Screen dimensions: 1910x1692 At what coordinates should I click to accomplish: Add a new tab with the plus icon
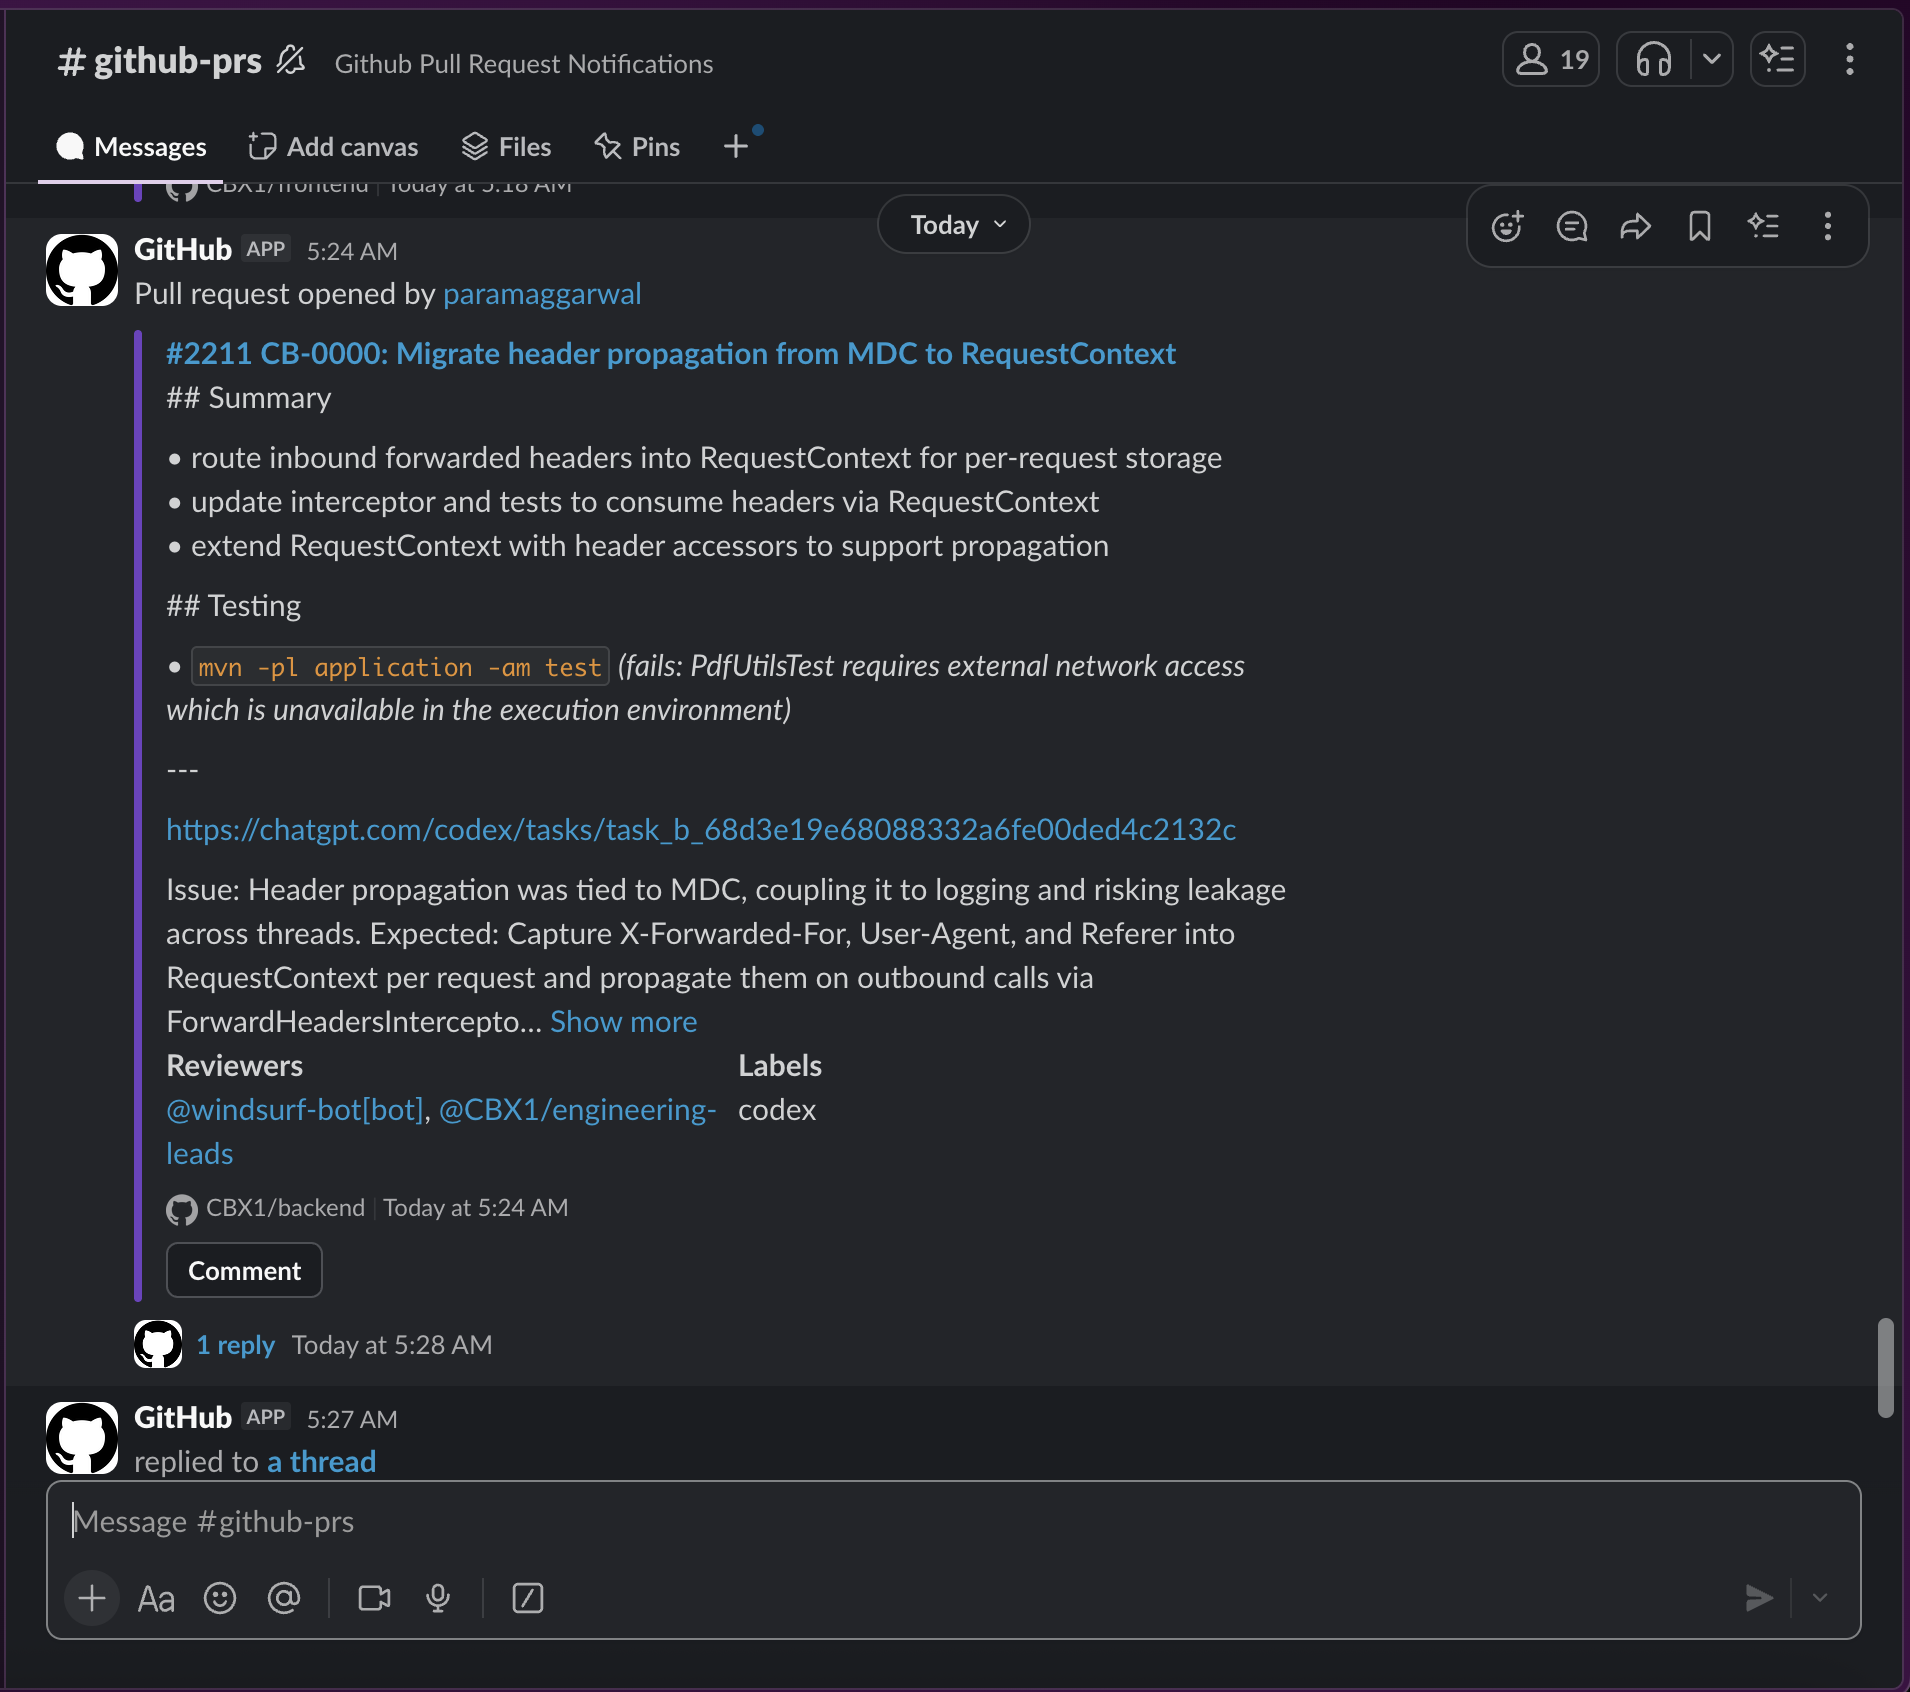(x=736, y=147)
